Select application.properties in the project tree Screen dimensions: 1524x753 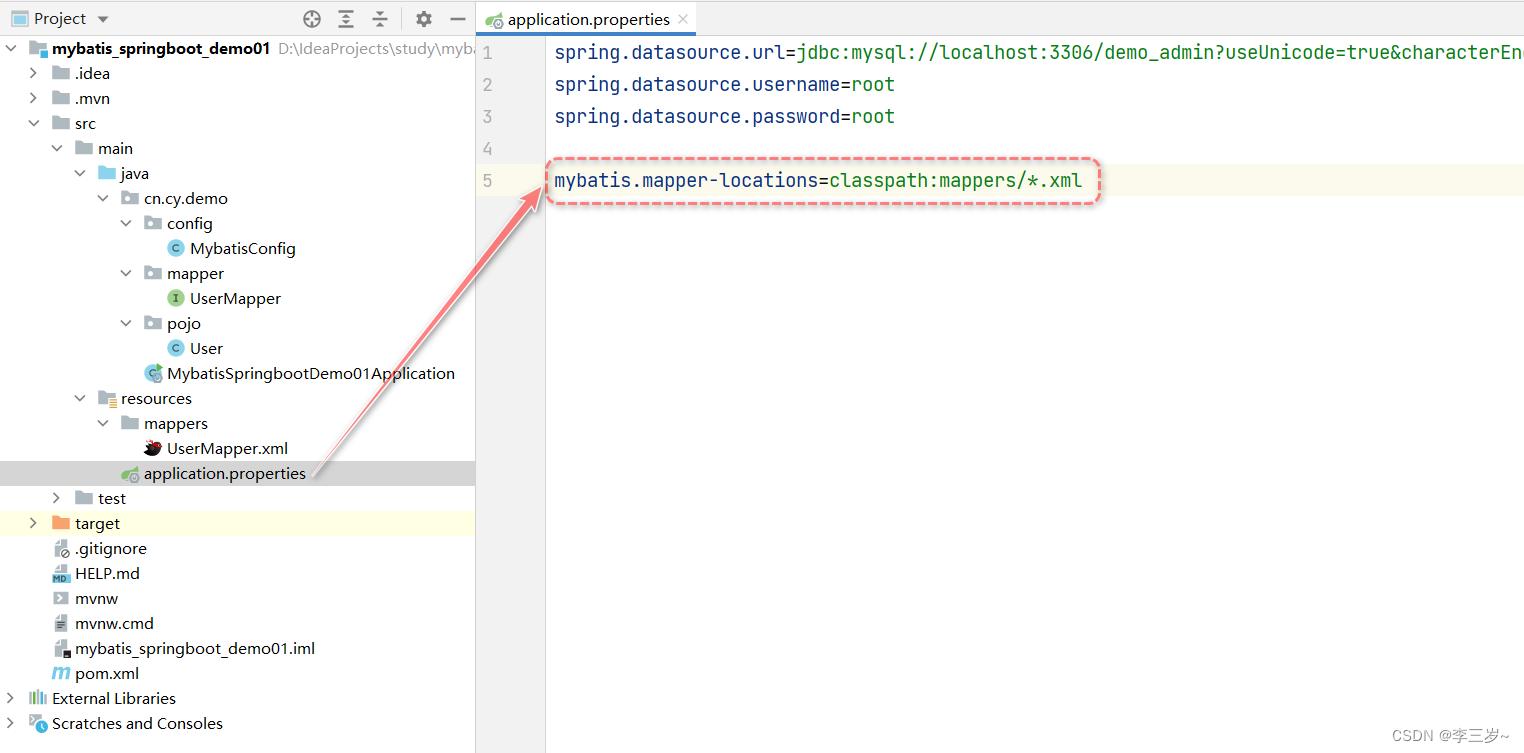click(x=225, y=473)
